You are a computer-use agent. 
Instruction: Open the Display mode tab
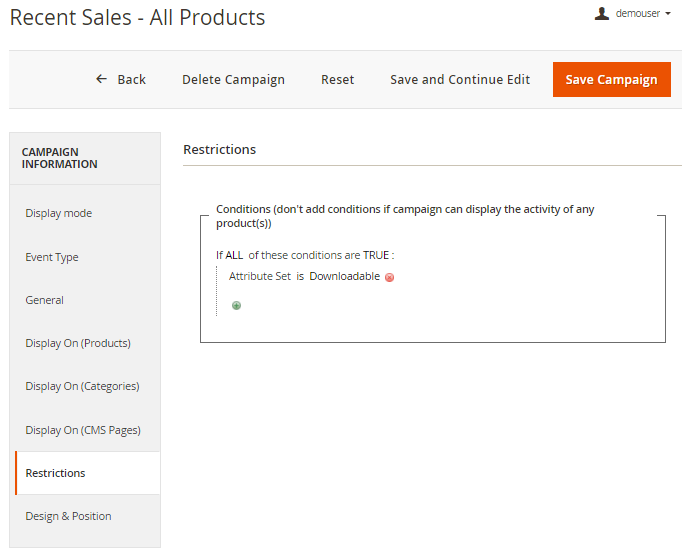click(58, 213)
